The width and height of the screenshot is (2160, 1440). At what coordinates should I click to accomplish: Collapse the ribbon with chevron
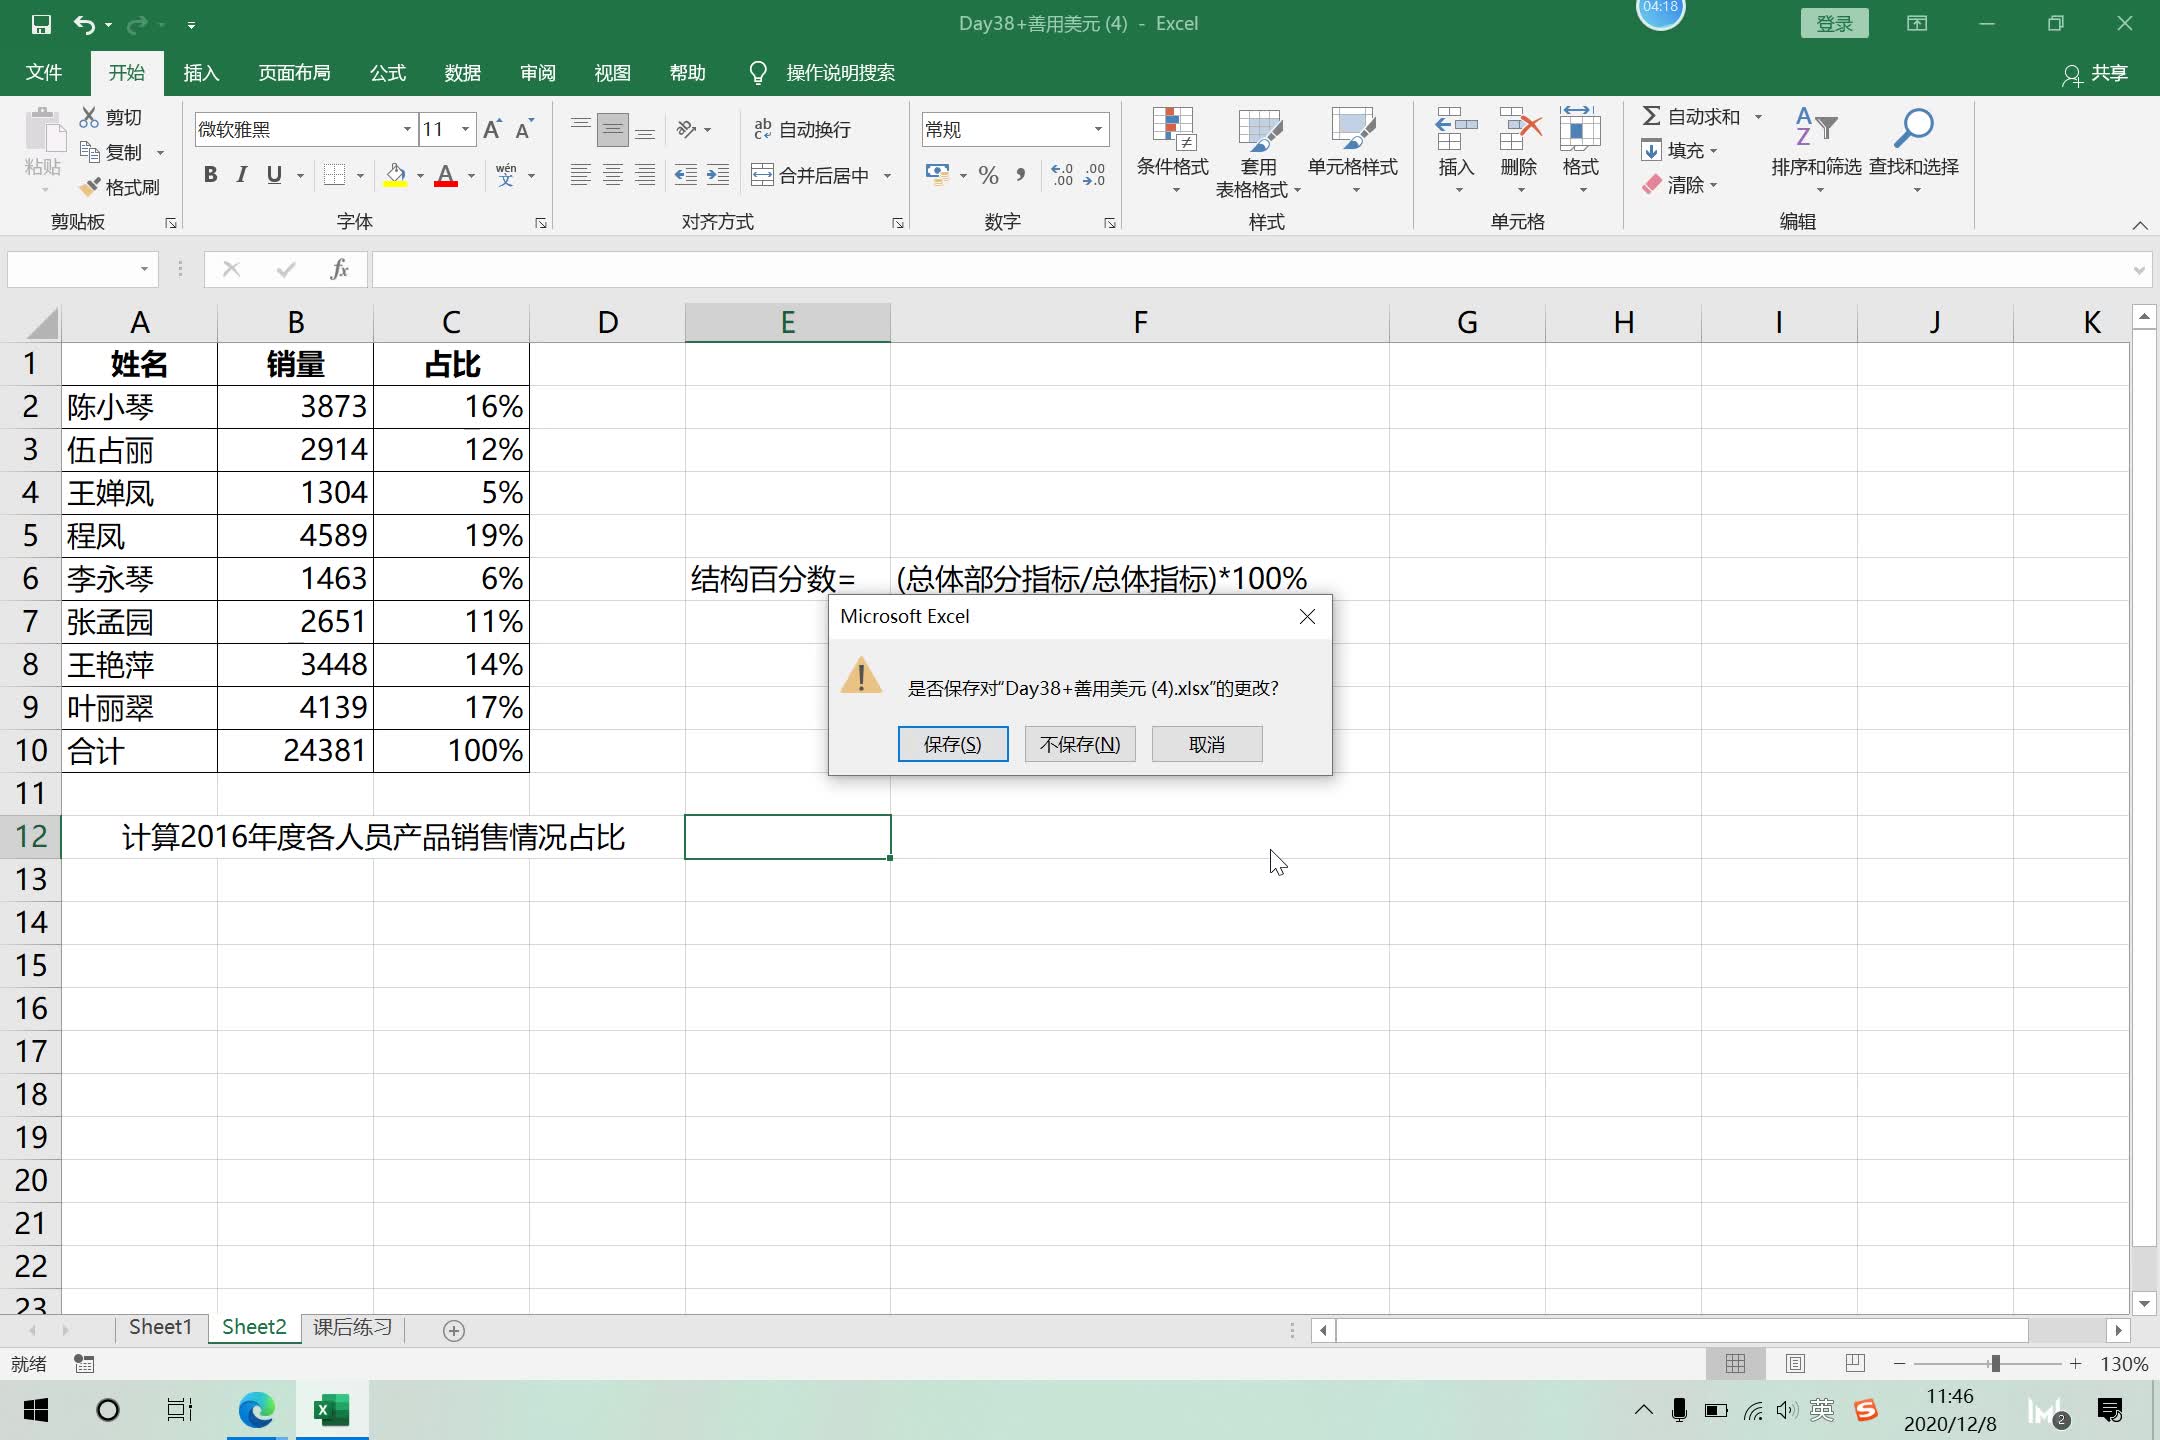[x=2139, y=225]
